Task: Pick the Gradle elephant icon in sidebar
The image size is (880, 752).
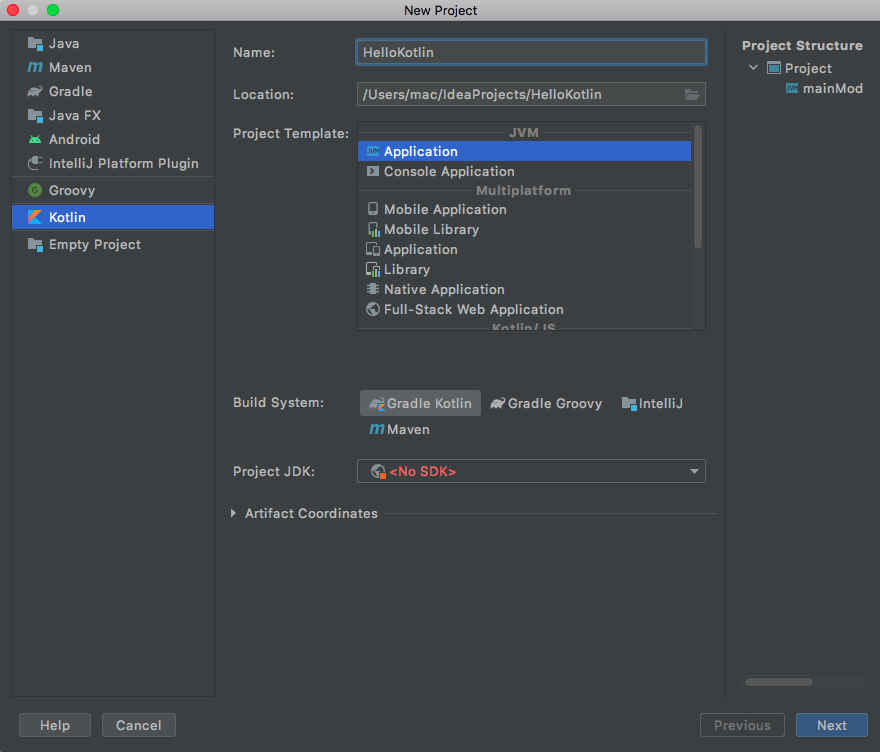Action: [35, 91]
